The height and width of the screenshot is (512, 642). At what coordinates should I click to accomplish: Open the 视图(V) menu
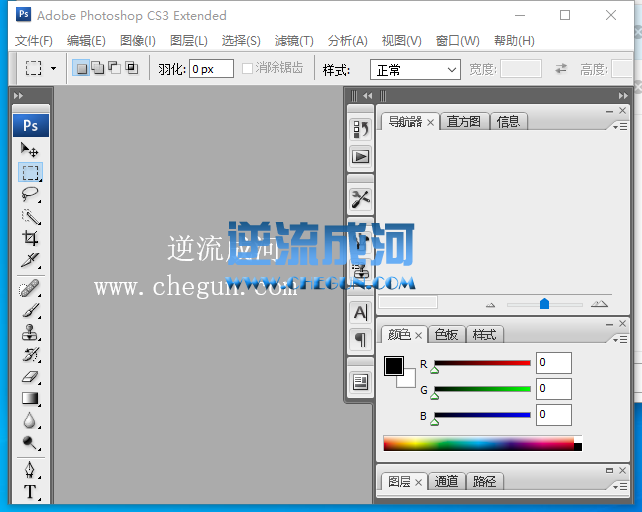click(x=401, y=41)
